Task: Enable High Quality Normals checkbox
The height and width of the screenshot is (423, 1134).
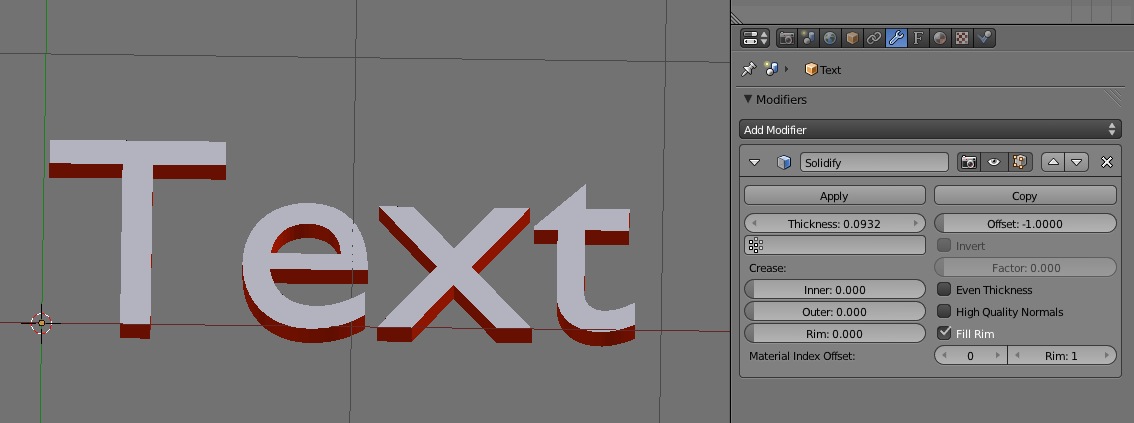Action: 944,312
